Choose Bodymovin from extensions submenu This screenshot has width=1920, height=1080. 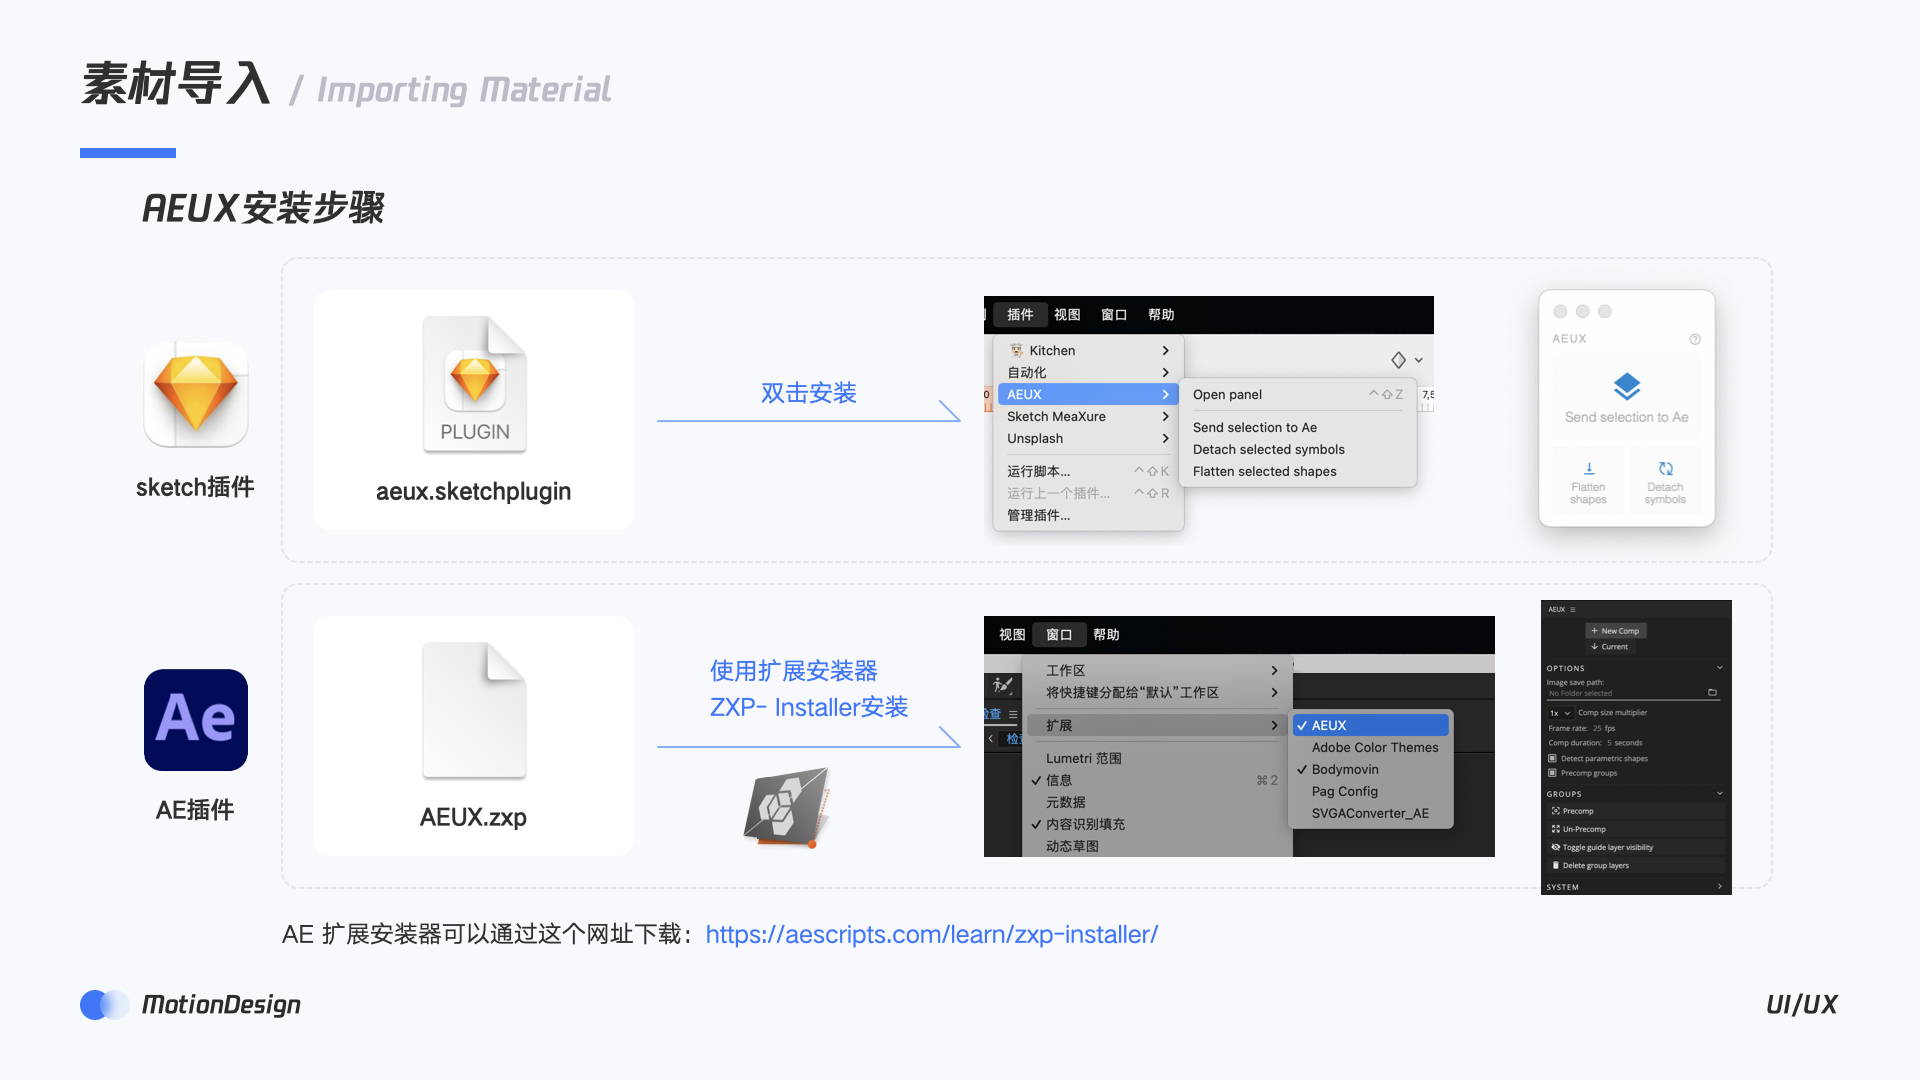tap(1345, 769)
